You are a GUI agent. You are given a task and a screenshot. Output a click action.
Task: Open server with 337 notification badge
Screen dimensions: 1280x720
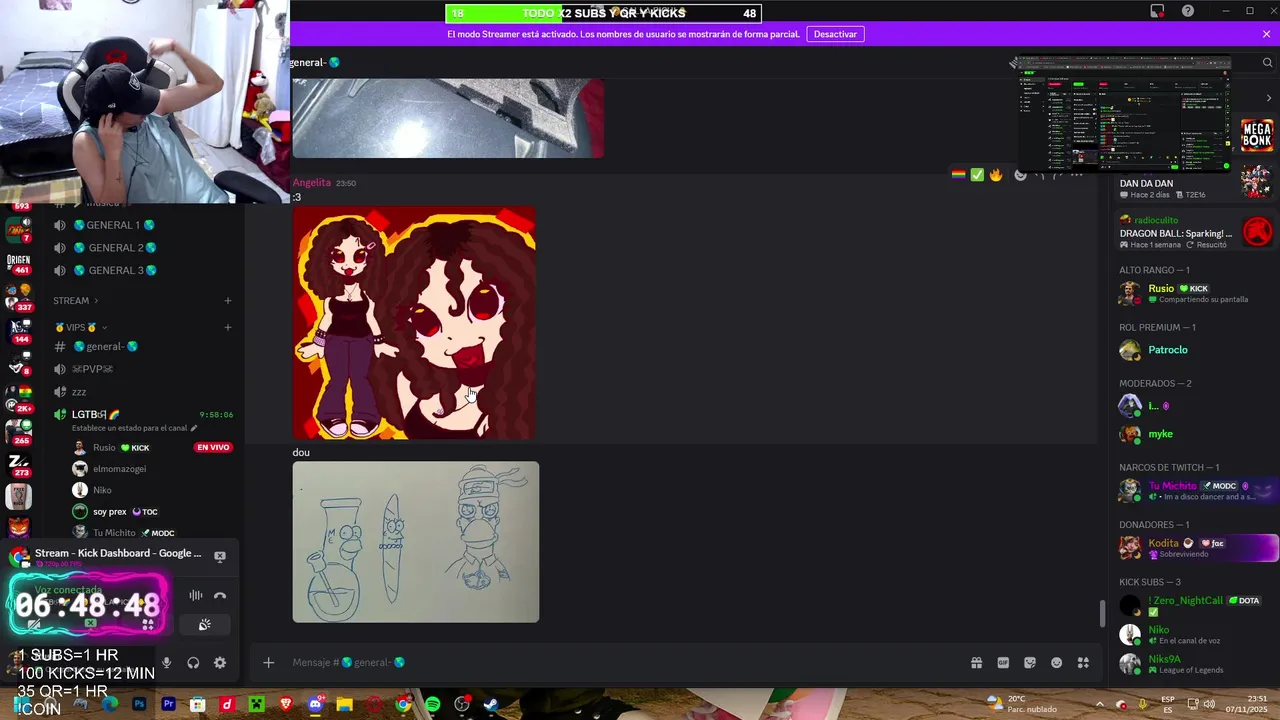pos(18,298)
